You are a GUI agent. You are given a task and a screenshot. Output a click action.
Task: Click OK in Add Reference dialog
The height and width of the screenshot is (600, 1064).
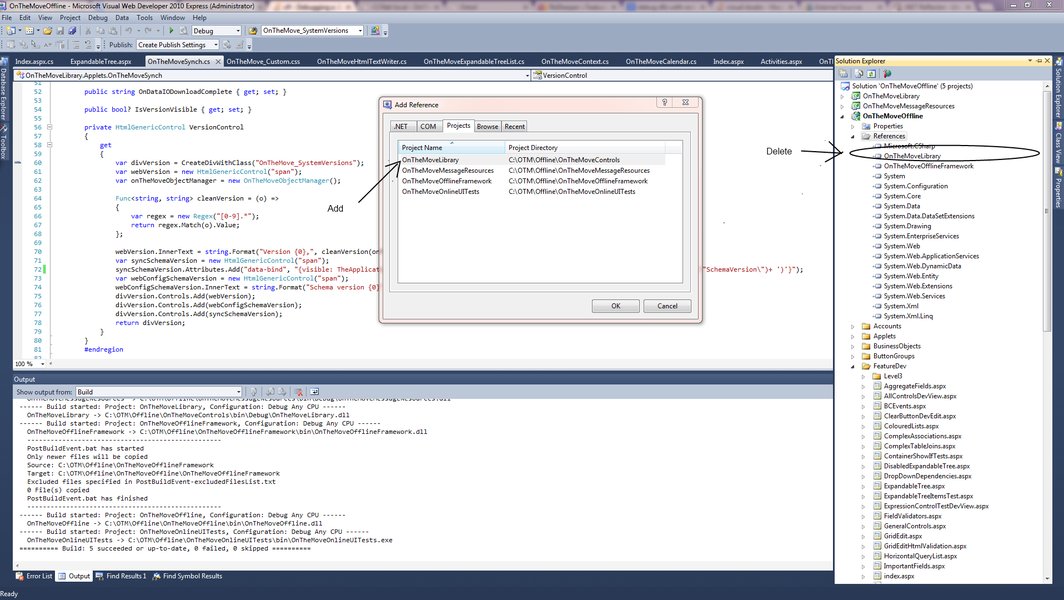pyautogui.click(x=615, y=306)
